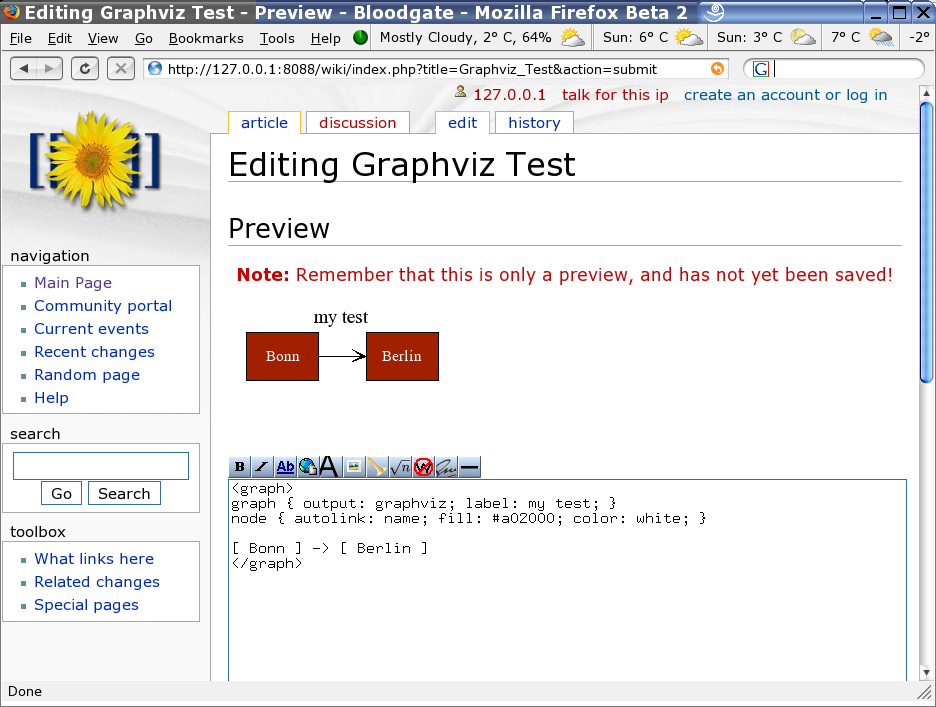Insert horizontal line from edit toolbar
Image resolution: width=936 pixels, height=707 pixels.
point(469,467)
